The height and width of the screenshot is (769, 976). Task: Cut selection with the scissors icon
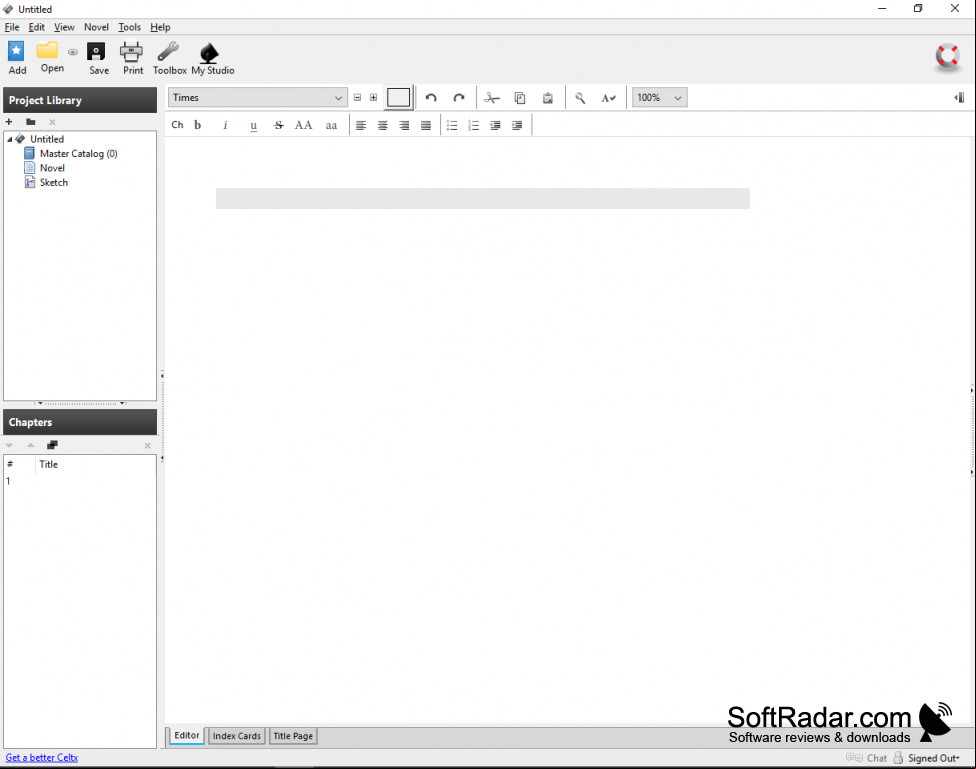pyautogui.click(x=492, y=98)
